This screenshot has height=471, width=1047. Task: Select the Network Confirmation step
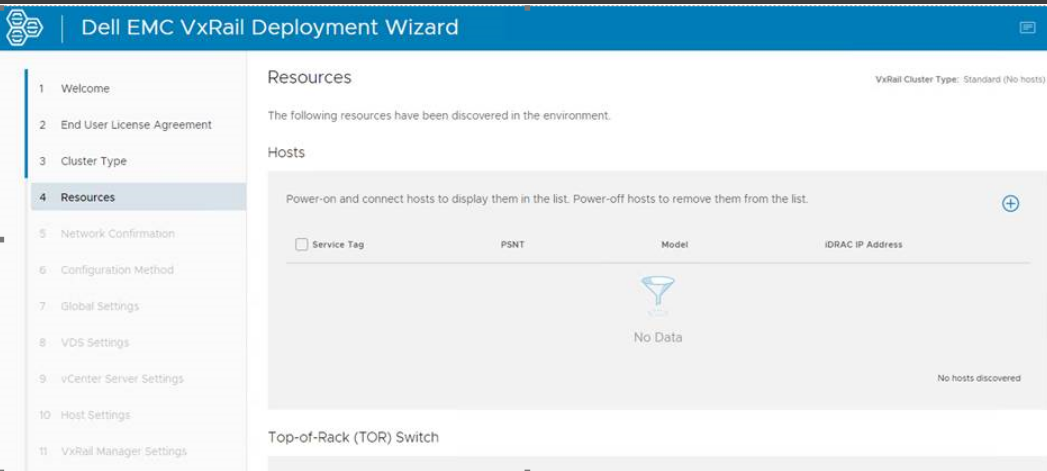coord(137,234)
